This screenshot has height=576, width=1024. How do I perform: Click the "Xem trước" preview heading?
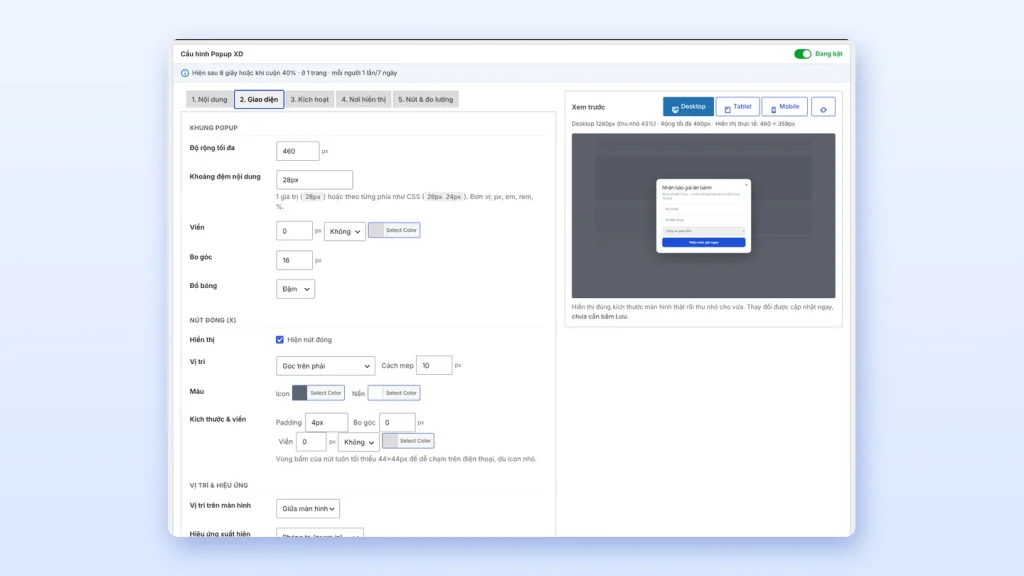(588, 107)
